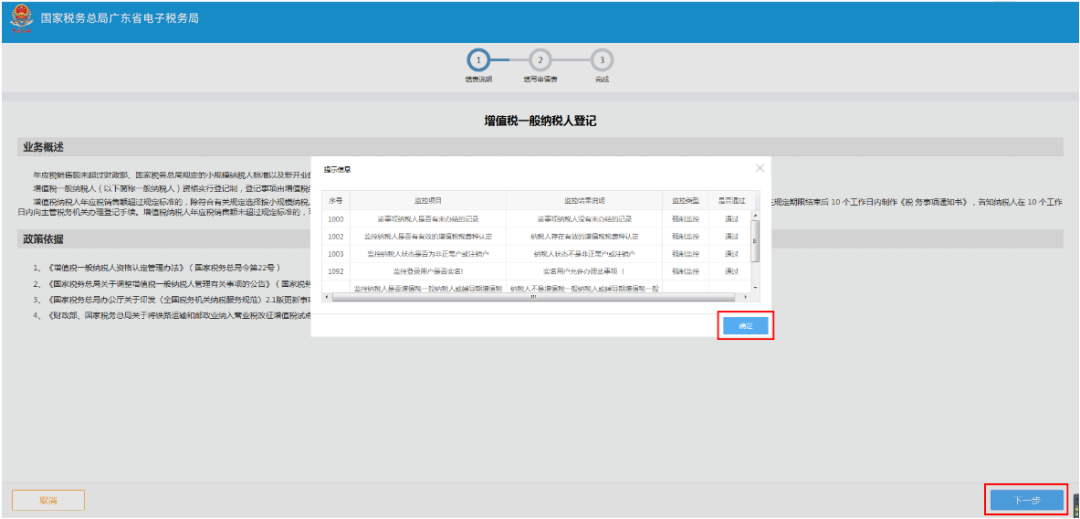Click the 完成 step label
The width and height of the screenshot is (1080, 519).
point(602,80)
